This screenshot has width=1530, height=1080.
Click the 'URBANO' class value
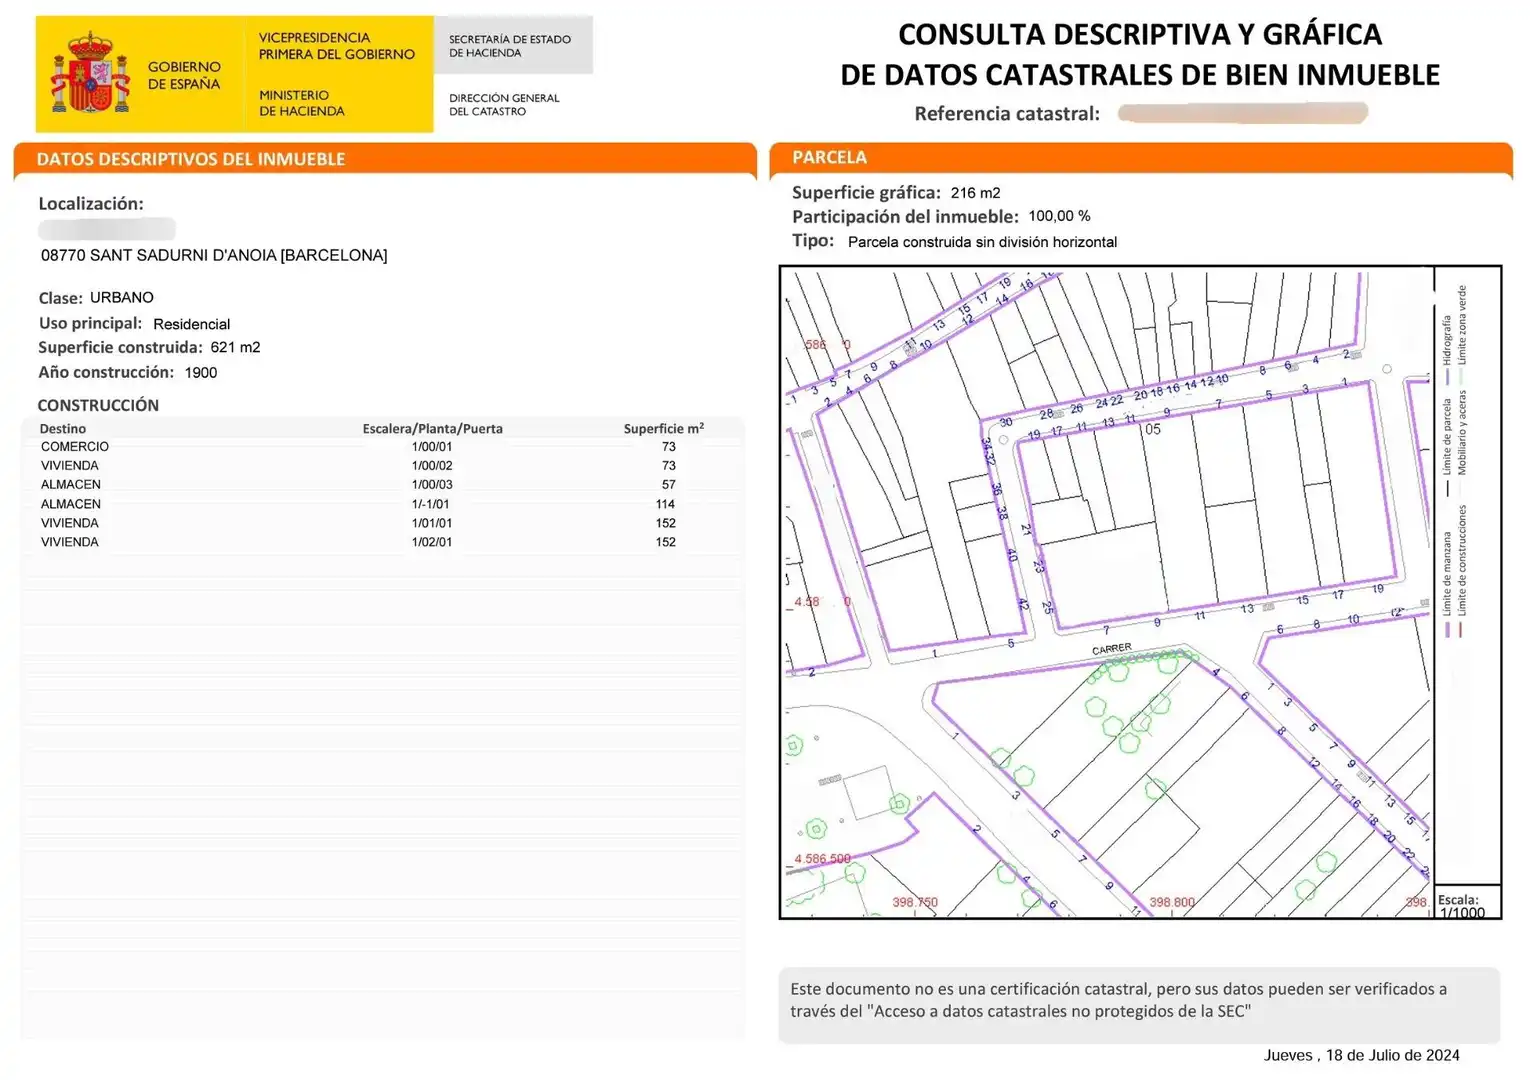[x=122, y=297]
